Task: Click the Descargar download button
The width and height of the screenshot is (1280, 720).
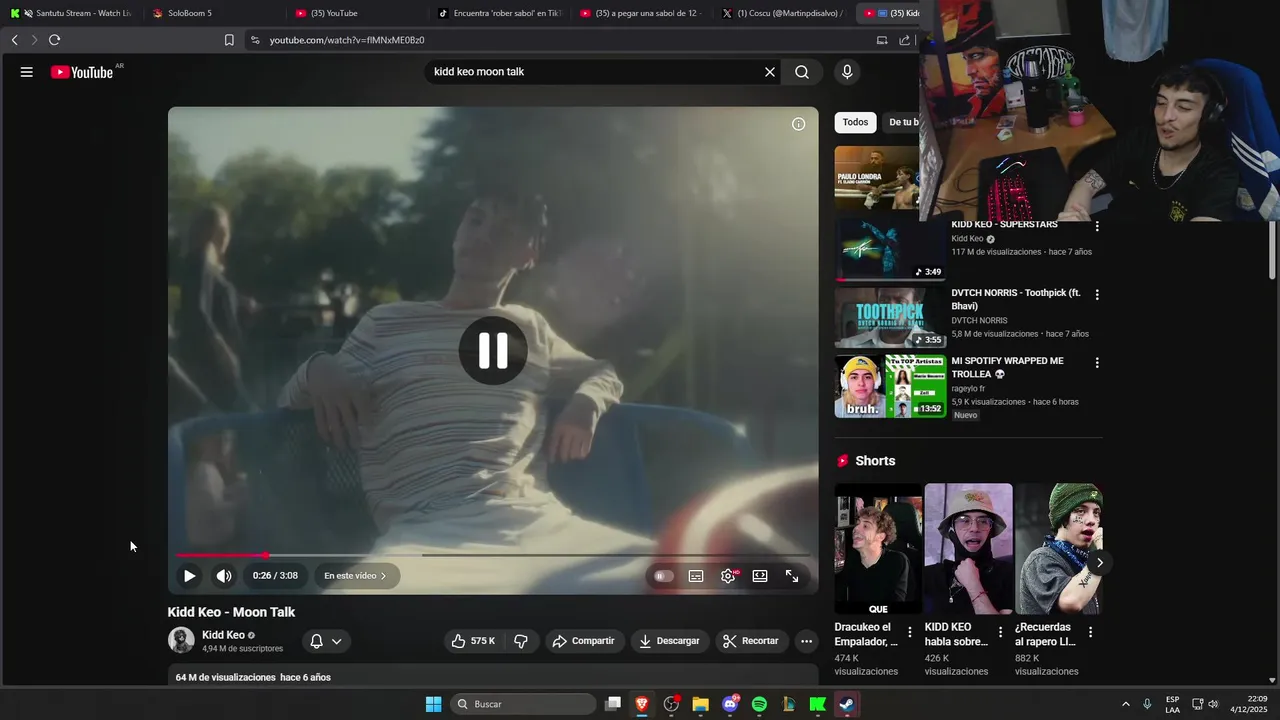Action: (x=669, y=641)
